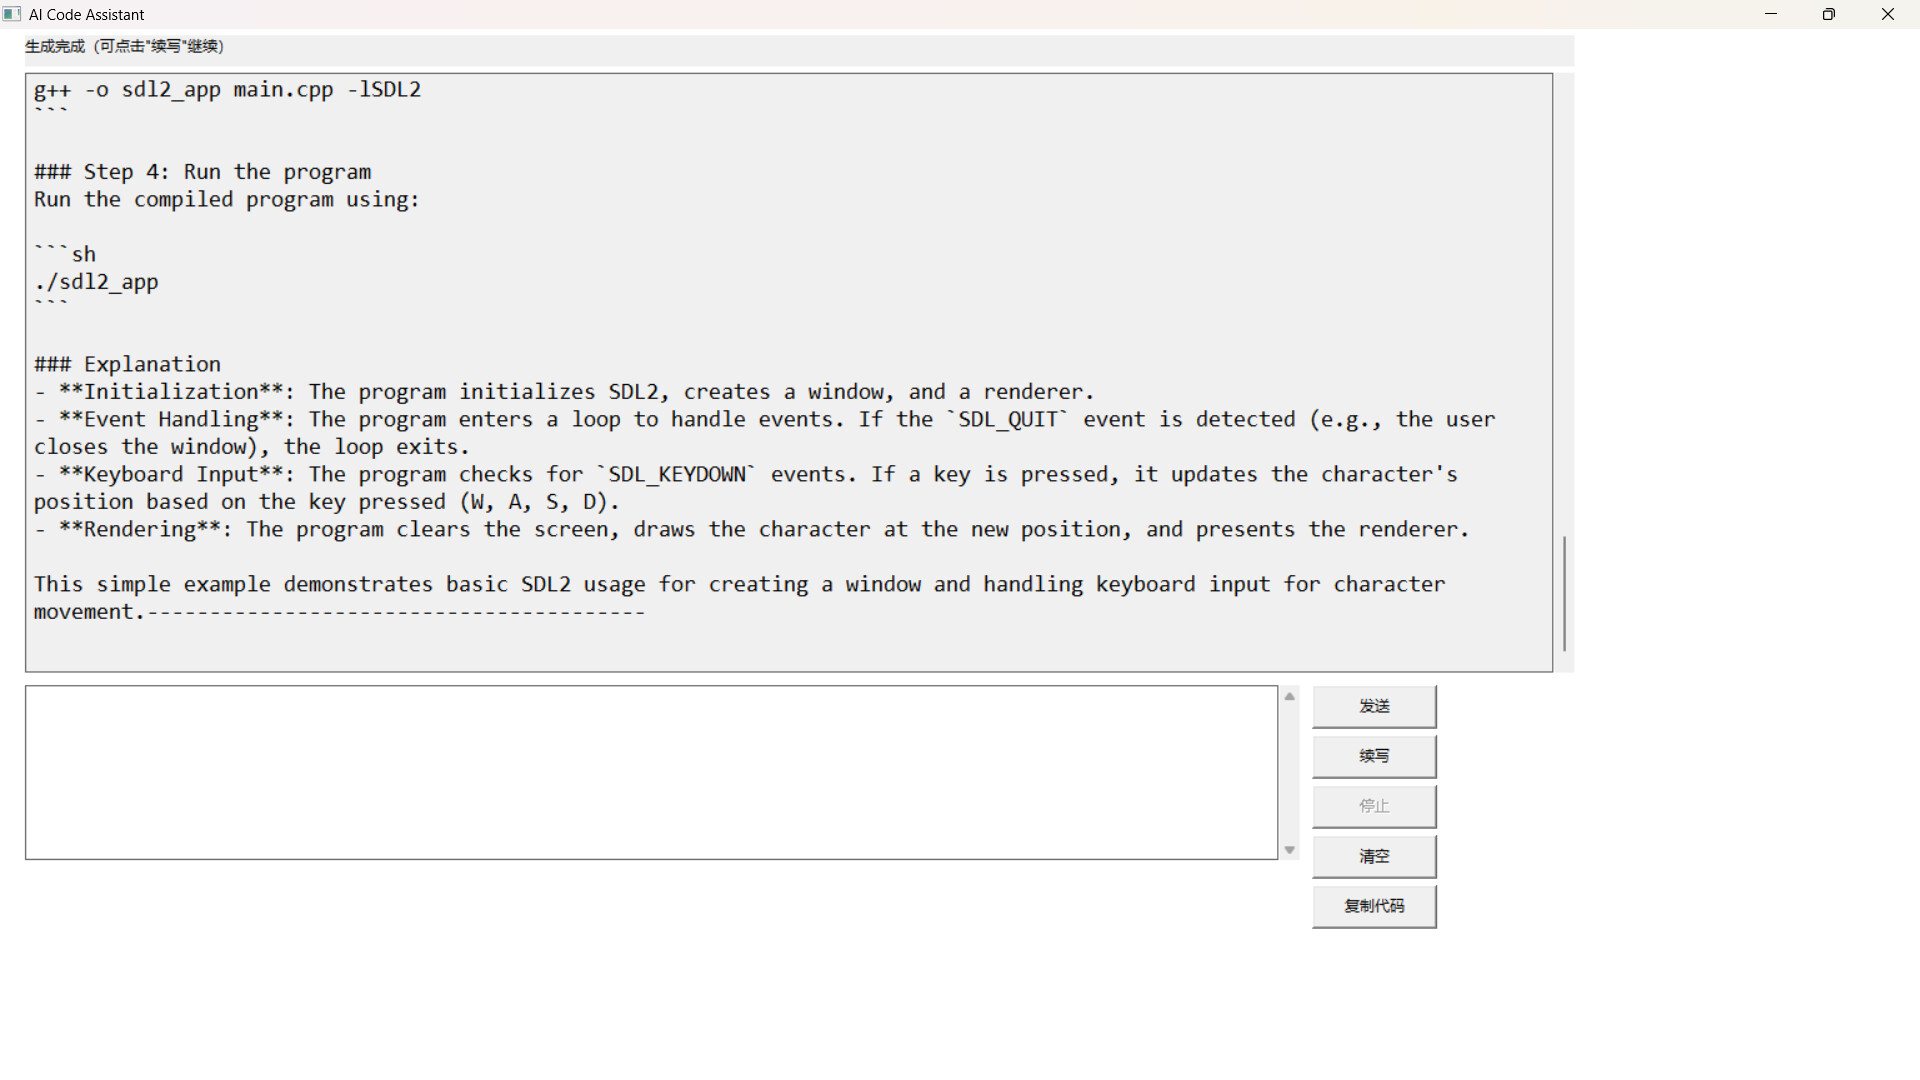1920x1080 pixels.
Task: Click the Initialization bullet point text
Action: coord(564,391)
